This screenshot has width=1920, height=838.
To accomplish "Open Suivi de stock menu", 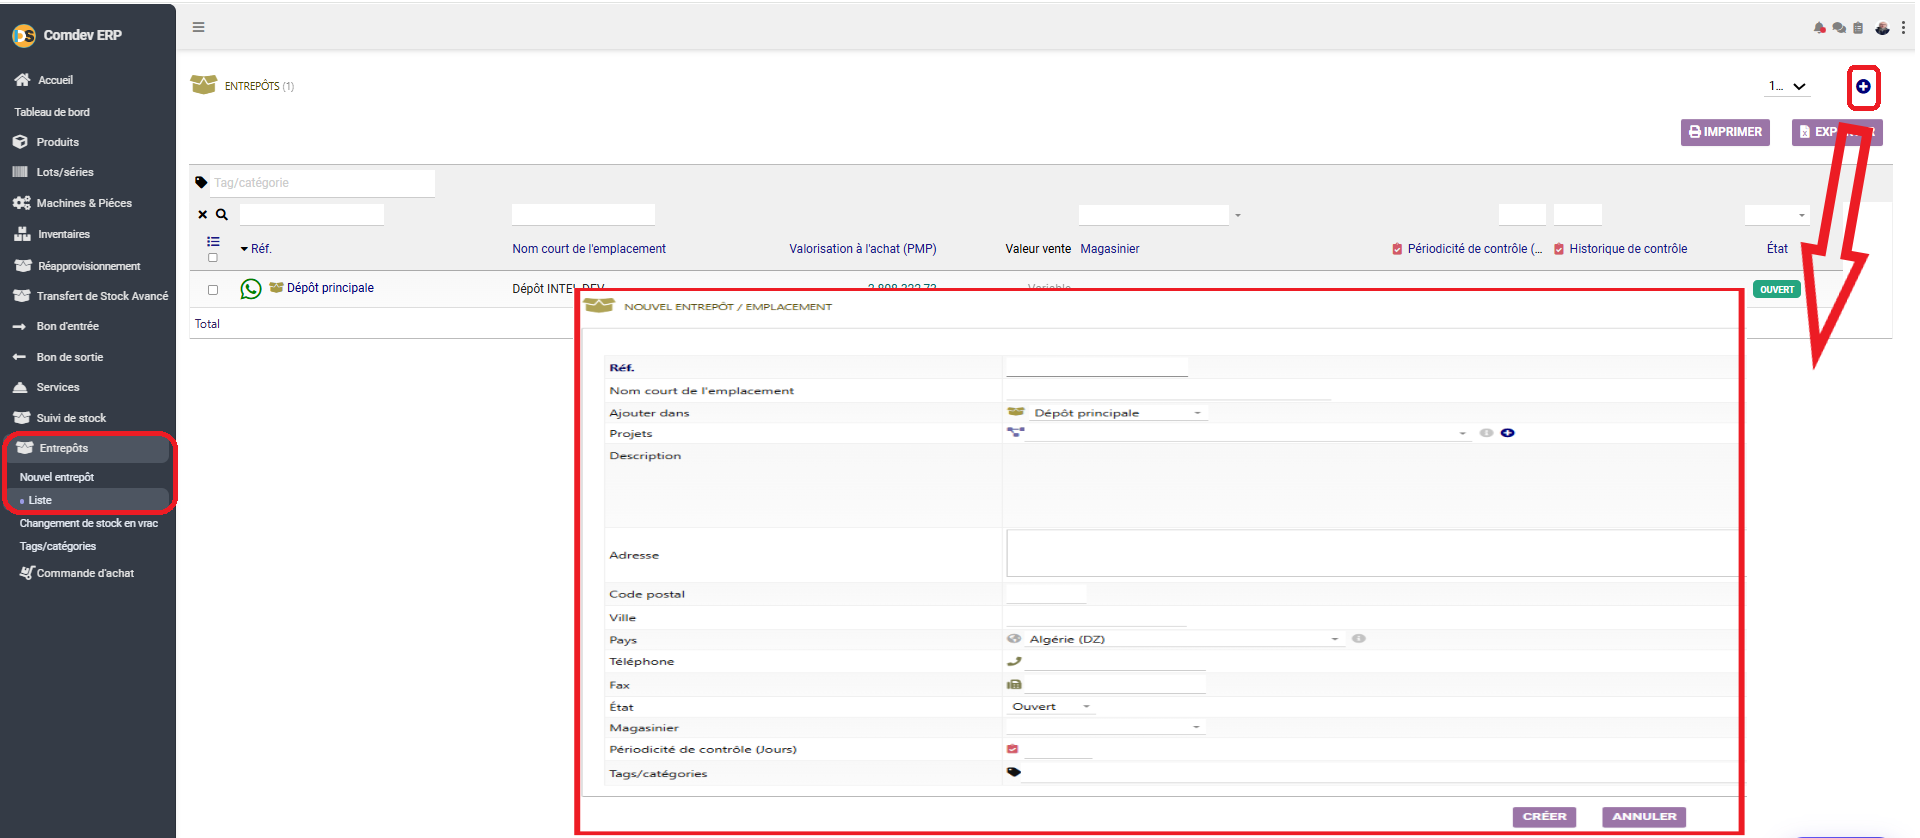I will tap(71, 418).
